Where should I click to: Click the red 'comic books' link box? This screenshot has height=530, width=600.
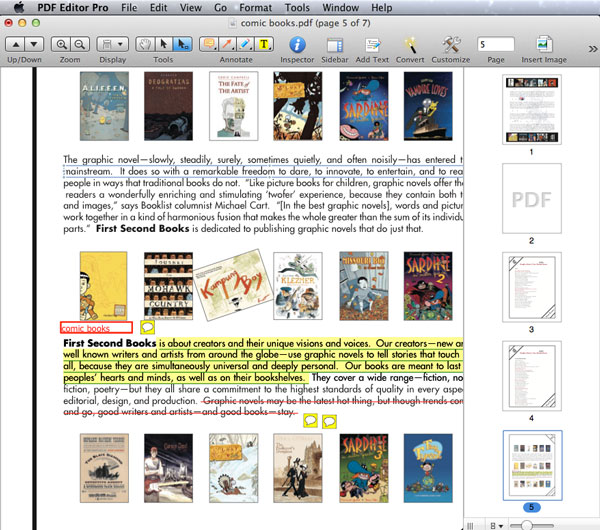96,328
